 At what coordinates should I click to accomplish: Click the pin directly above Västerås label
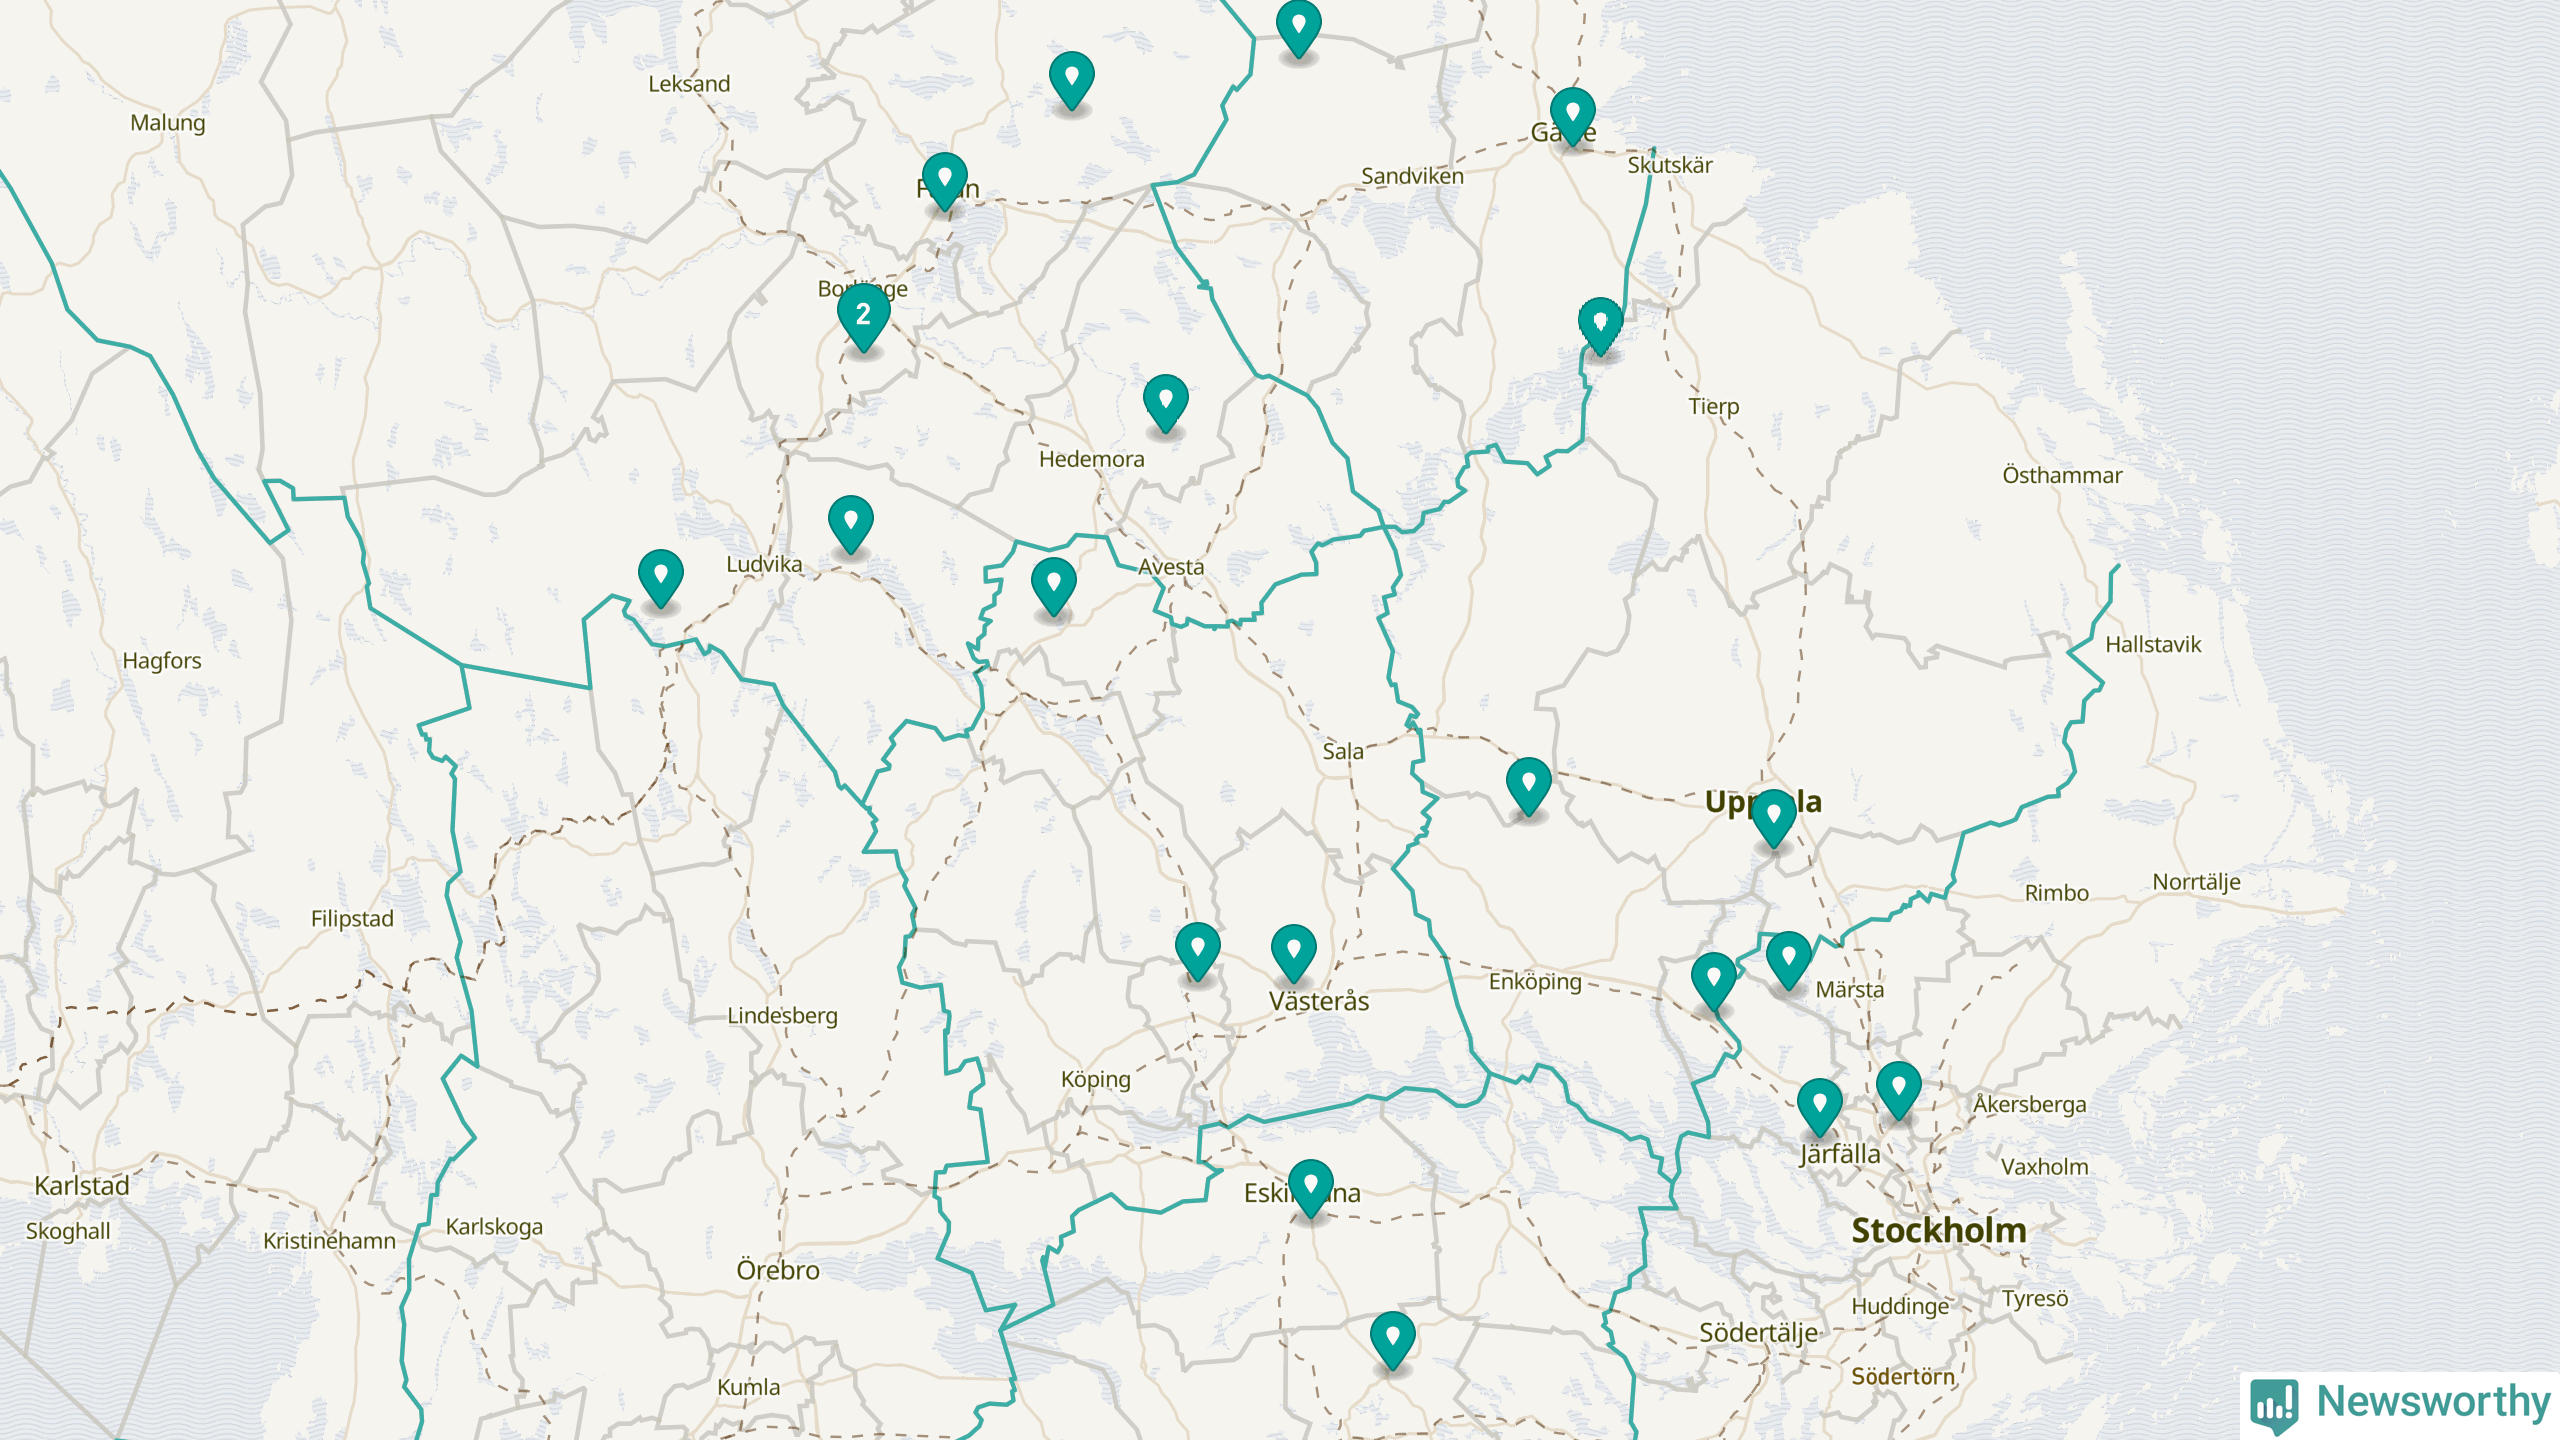1293,951
